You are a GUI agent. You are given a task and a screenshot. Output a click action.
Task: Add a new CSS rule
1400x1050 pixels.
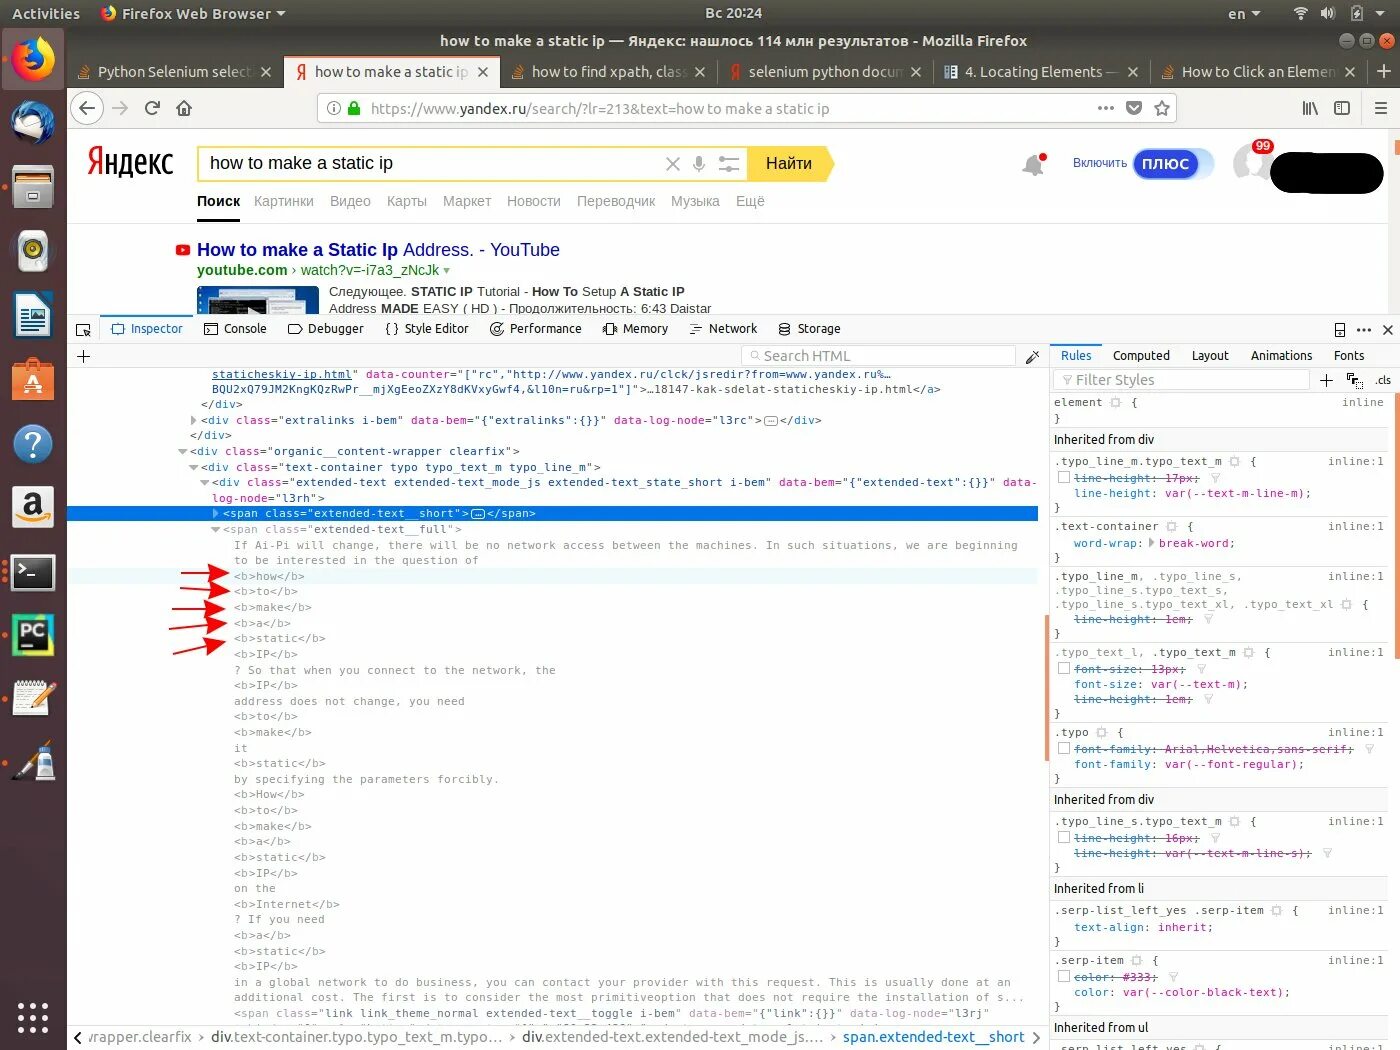1326,380
